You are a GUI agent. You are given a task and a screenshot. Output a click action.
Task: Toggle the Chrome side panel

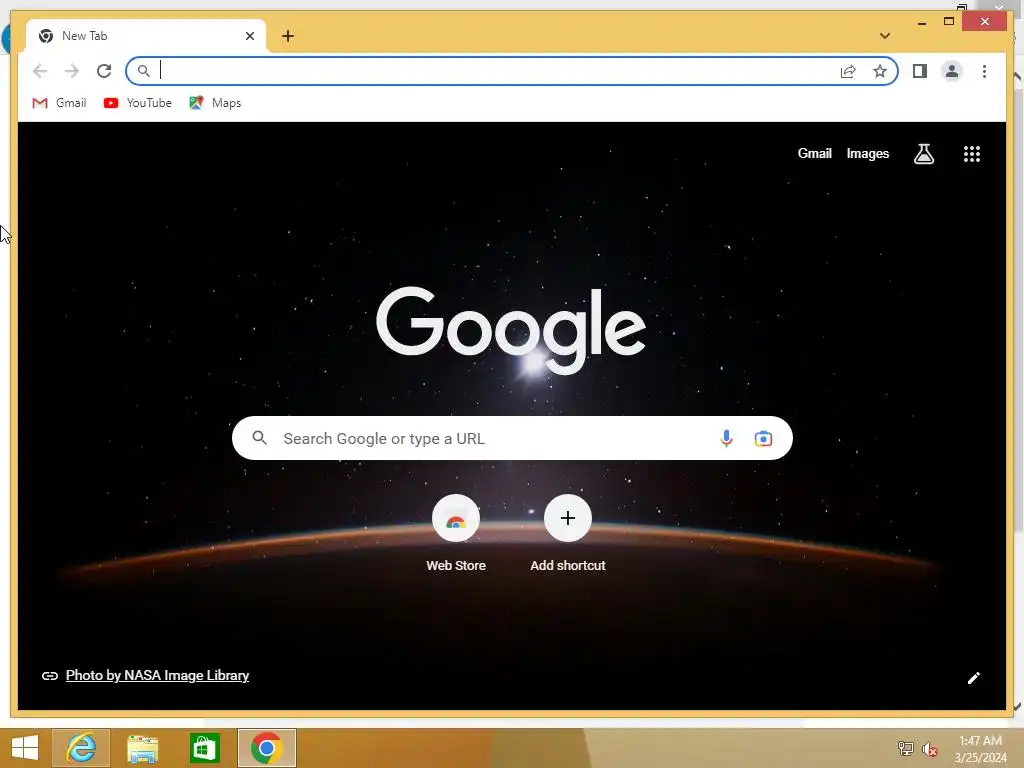click(920, 71)
